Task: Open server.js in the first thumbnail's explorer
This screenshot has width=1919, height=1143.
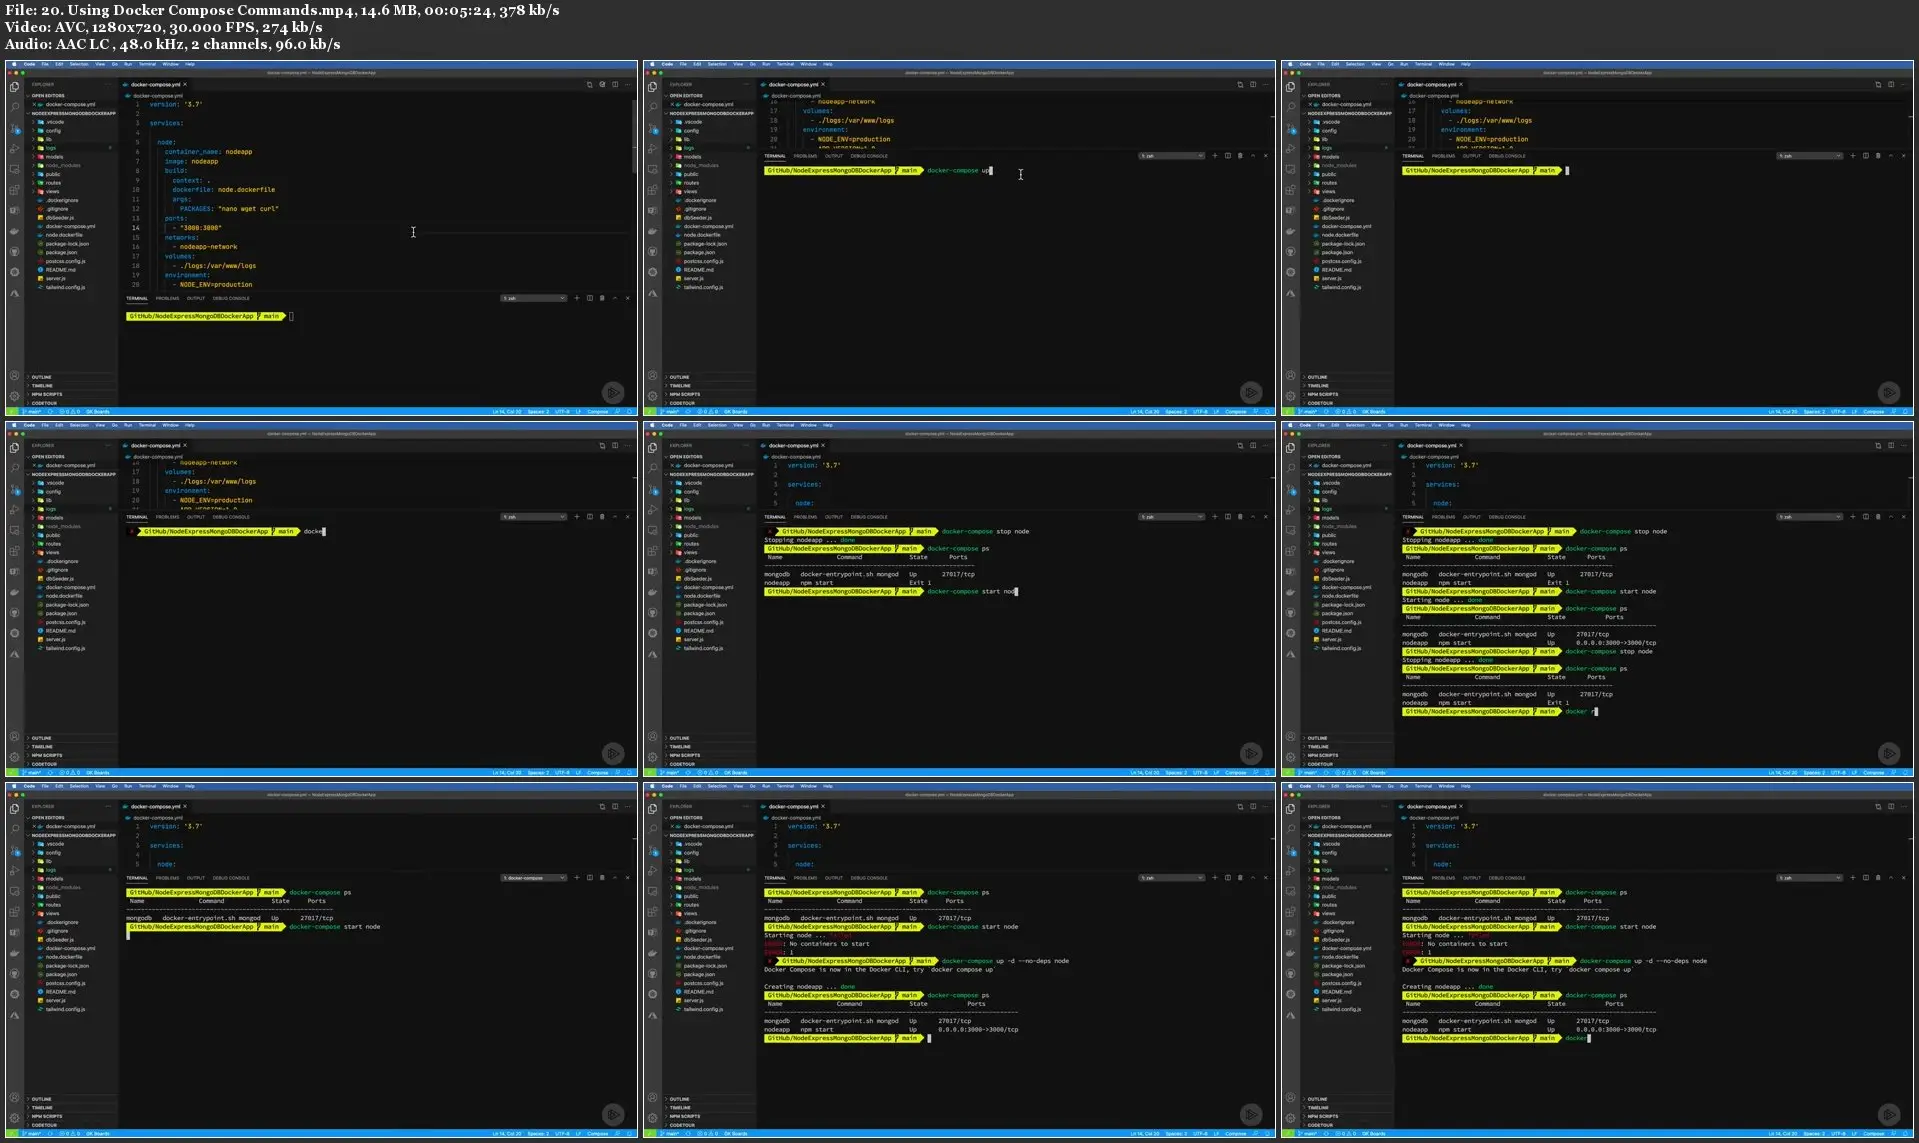Action: coord(55,278)
